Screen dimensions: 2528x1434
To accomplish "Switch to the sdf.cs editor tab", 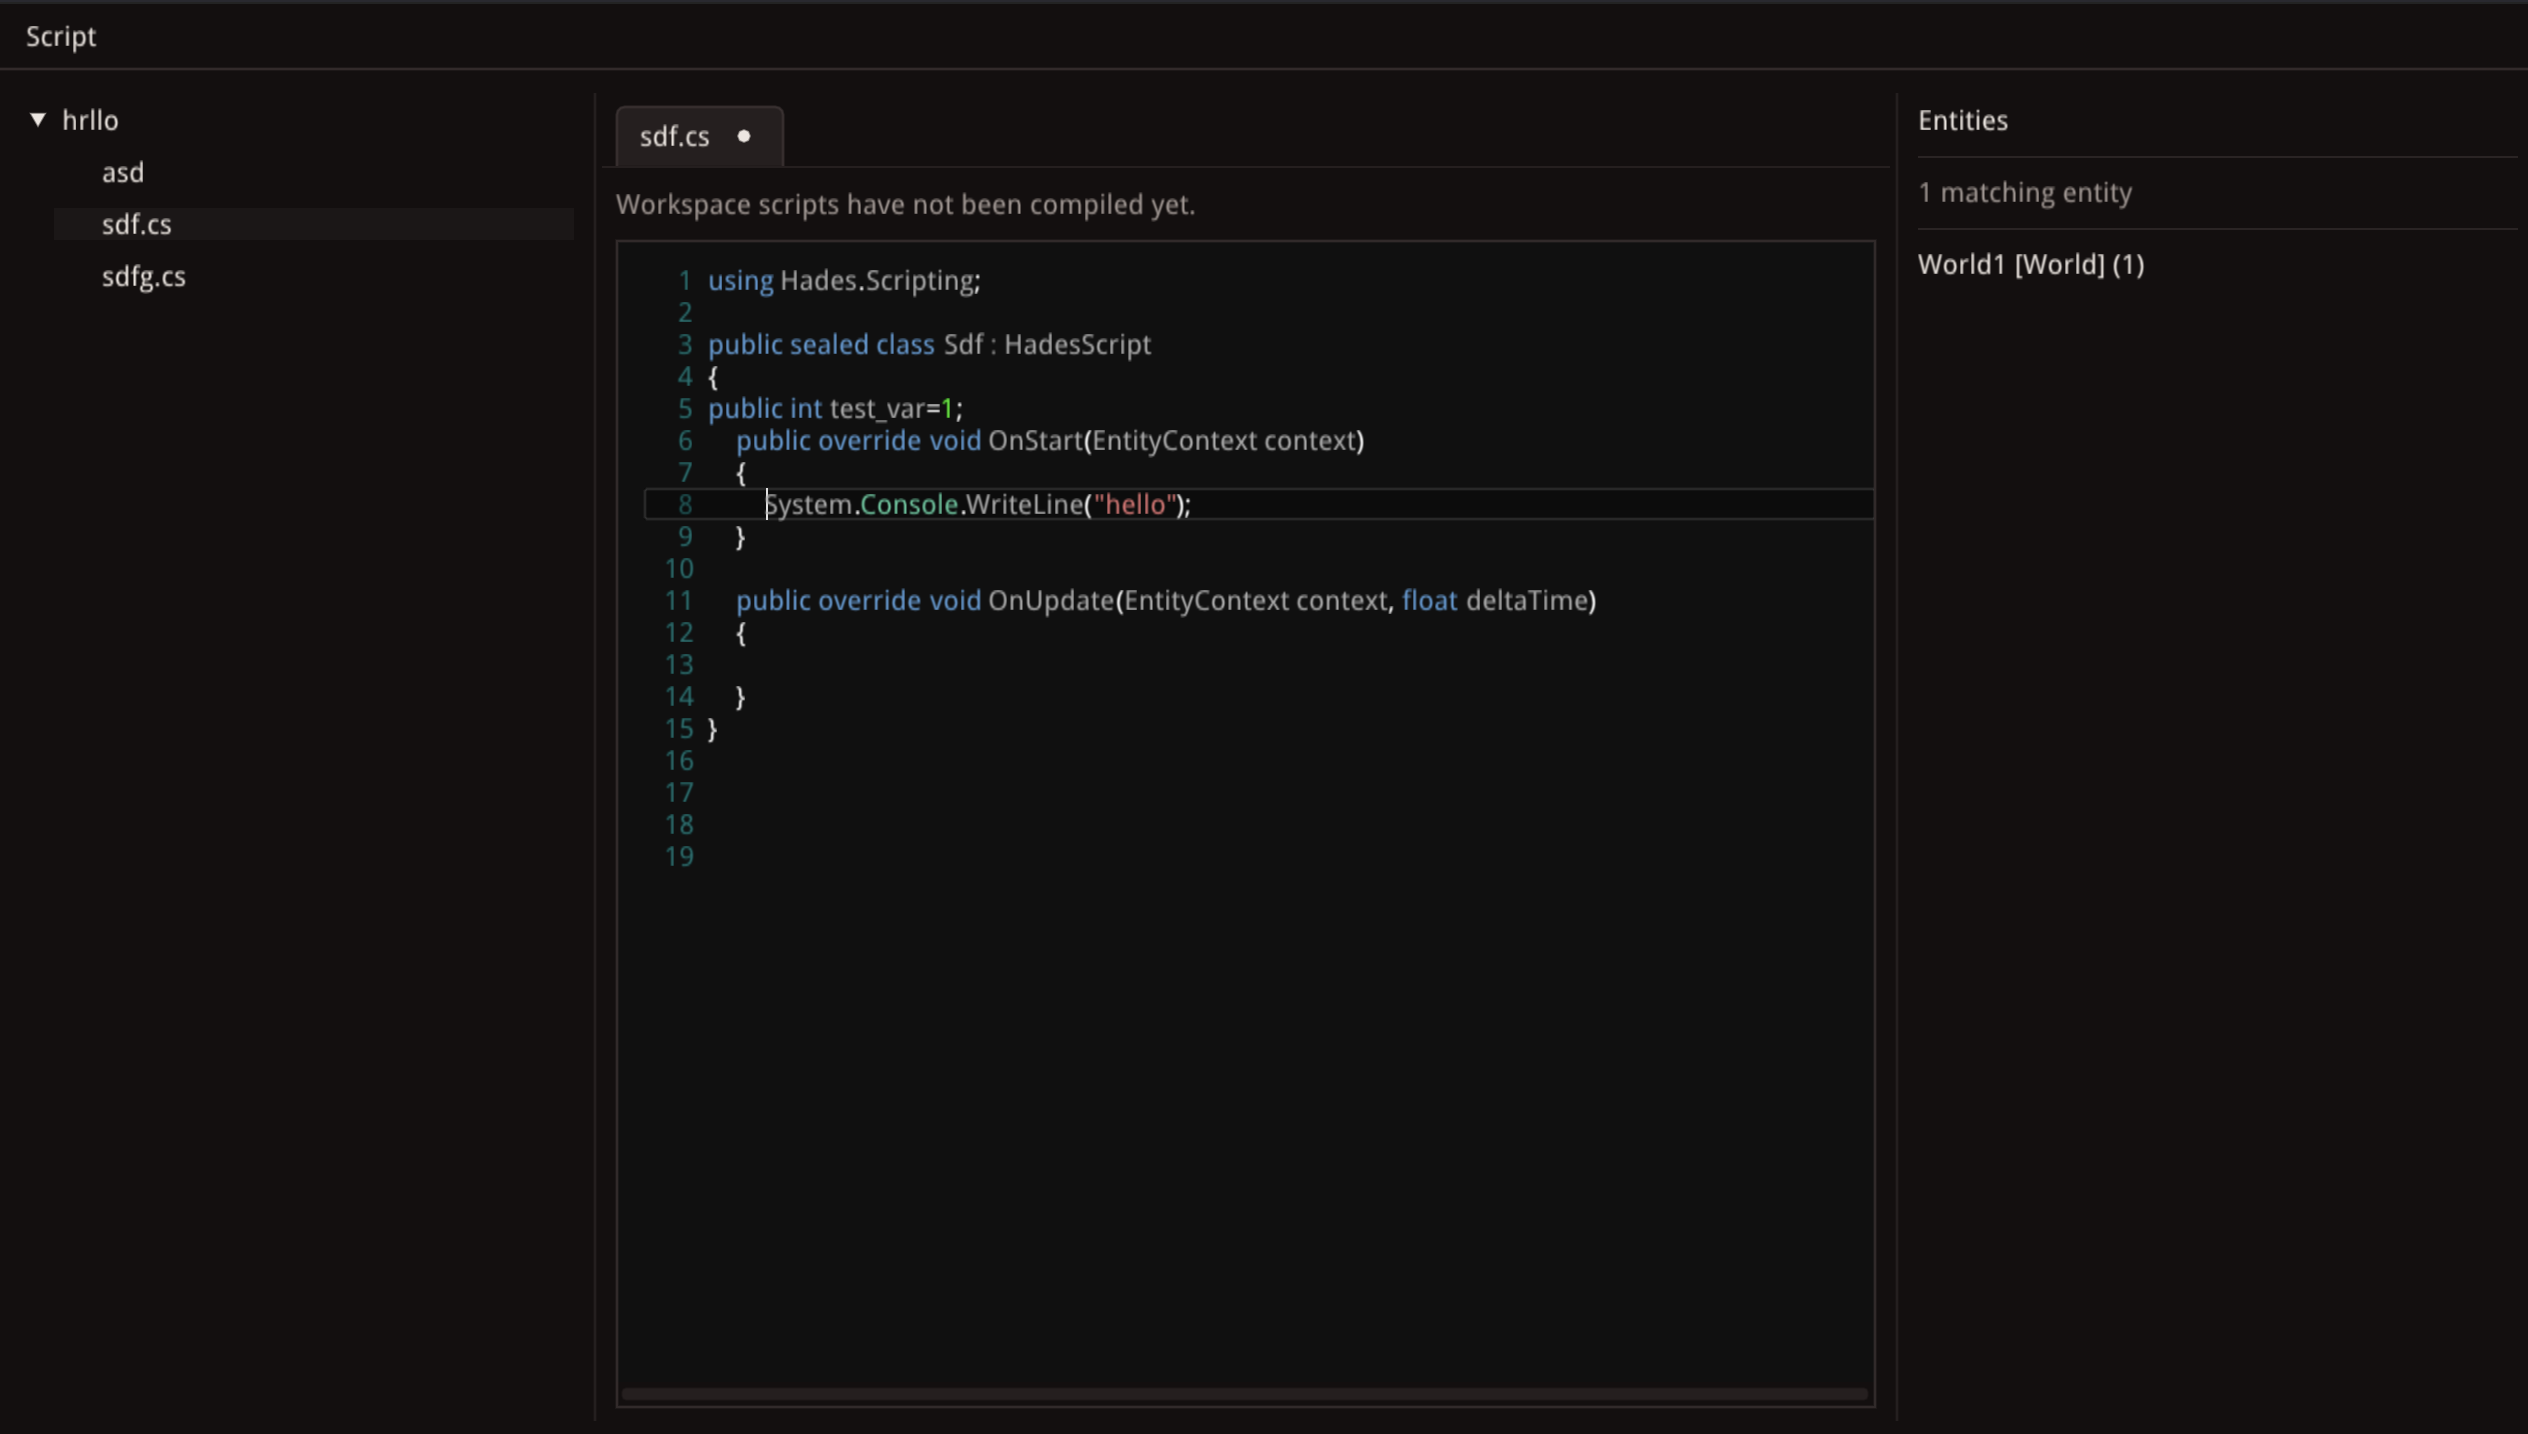I will [x=674, y=136].
